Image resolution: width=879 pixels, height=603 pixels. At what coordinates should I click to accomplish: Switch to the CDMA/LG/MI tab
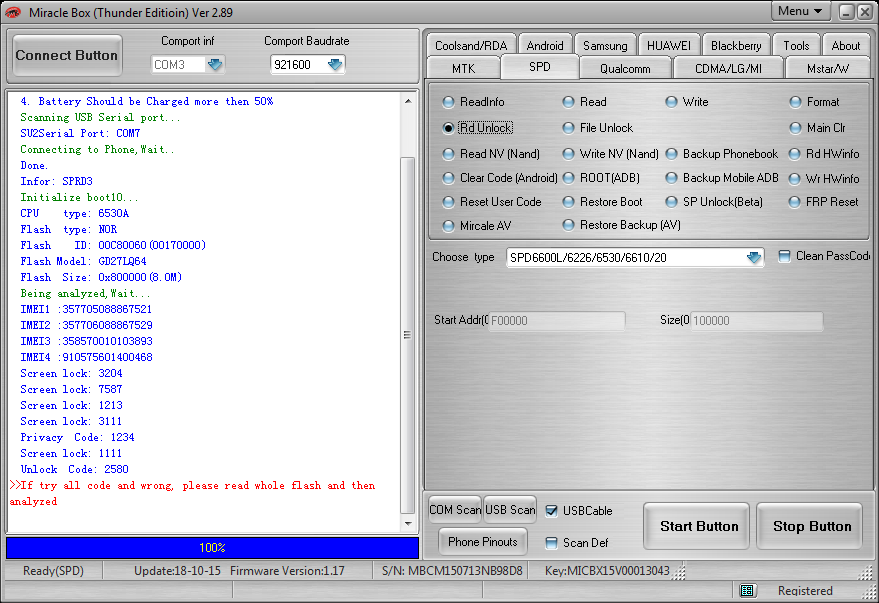click(x=728, y=68)
